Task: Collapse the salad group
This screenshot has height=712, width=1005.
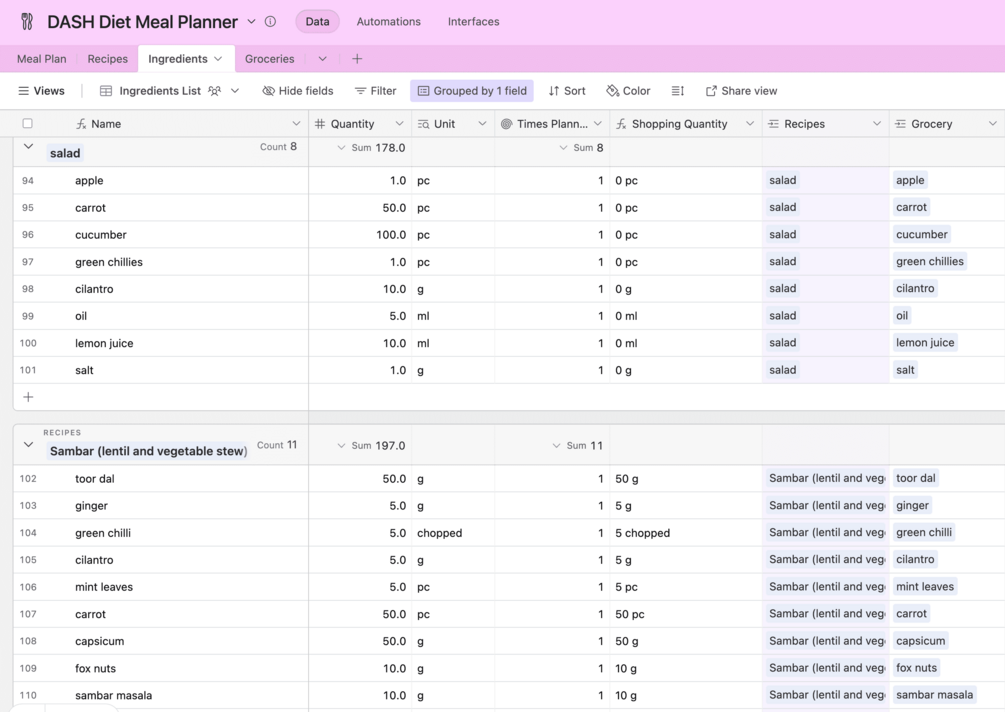Action: coord(28,147)
